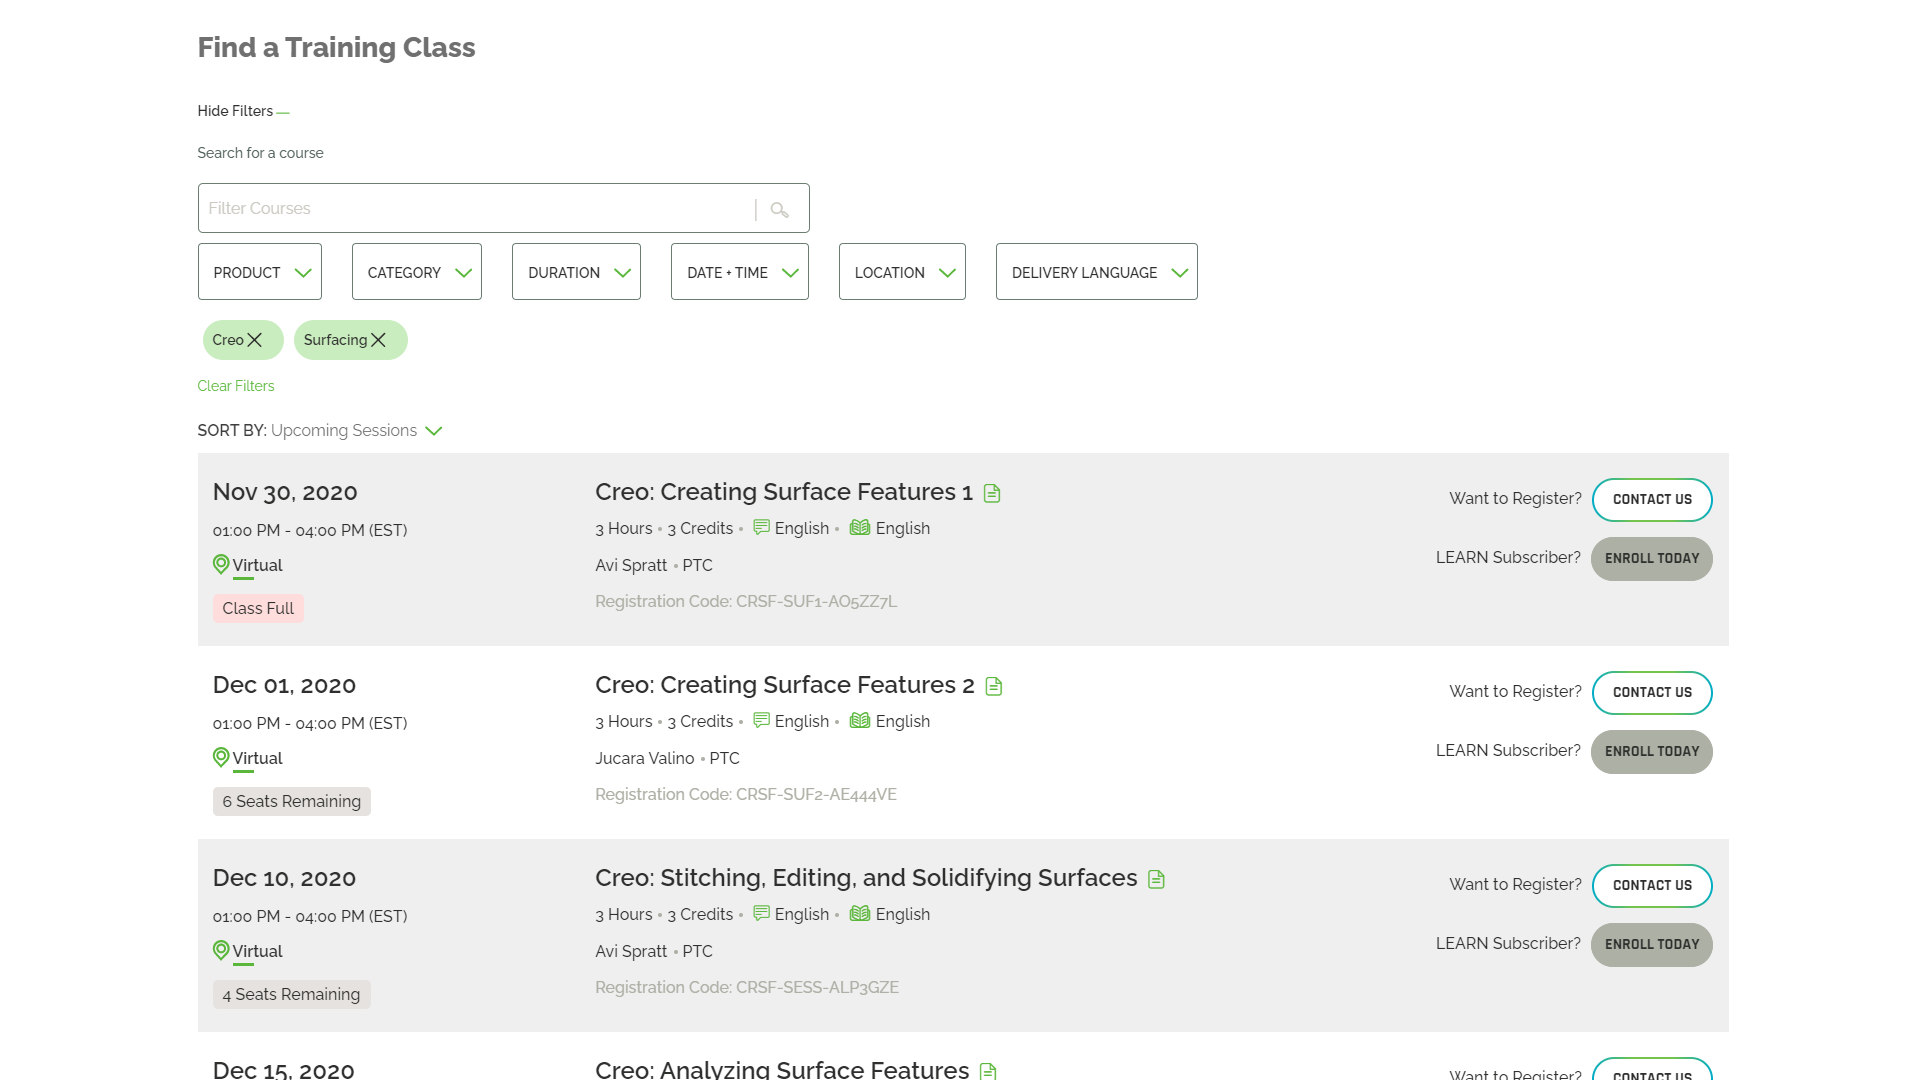Click the Dec 01, 2020 date heading
This screenshot has width=1920, height=1080.
pyautogui.click(x=284, y=685)
